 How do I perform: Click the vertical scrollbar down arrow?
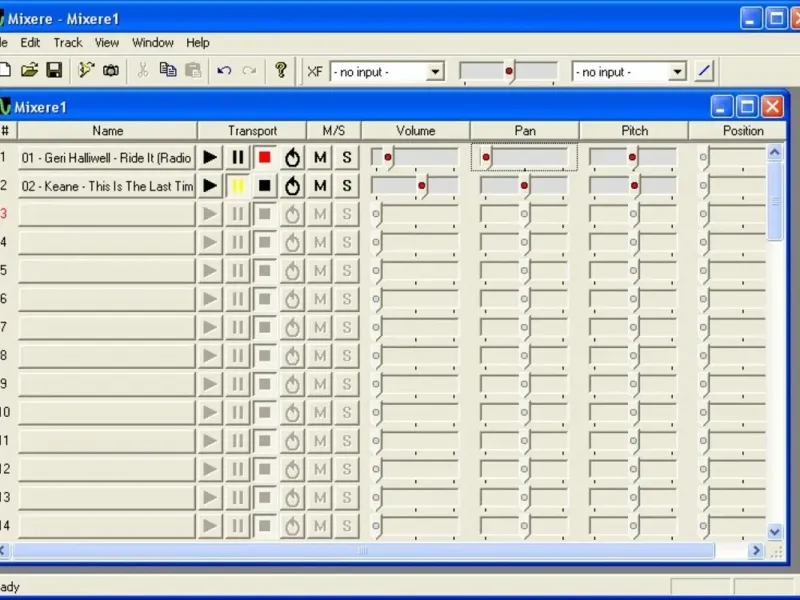pyautogui.click(x=774, y=532)
